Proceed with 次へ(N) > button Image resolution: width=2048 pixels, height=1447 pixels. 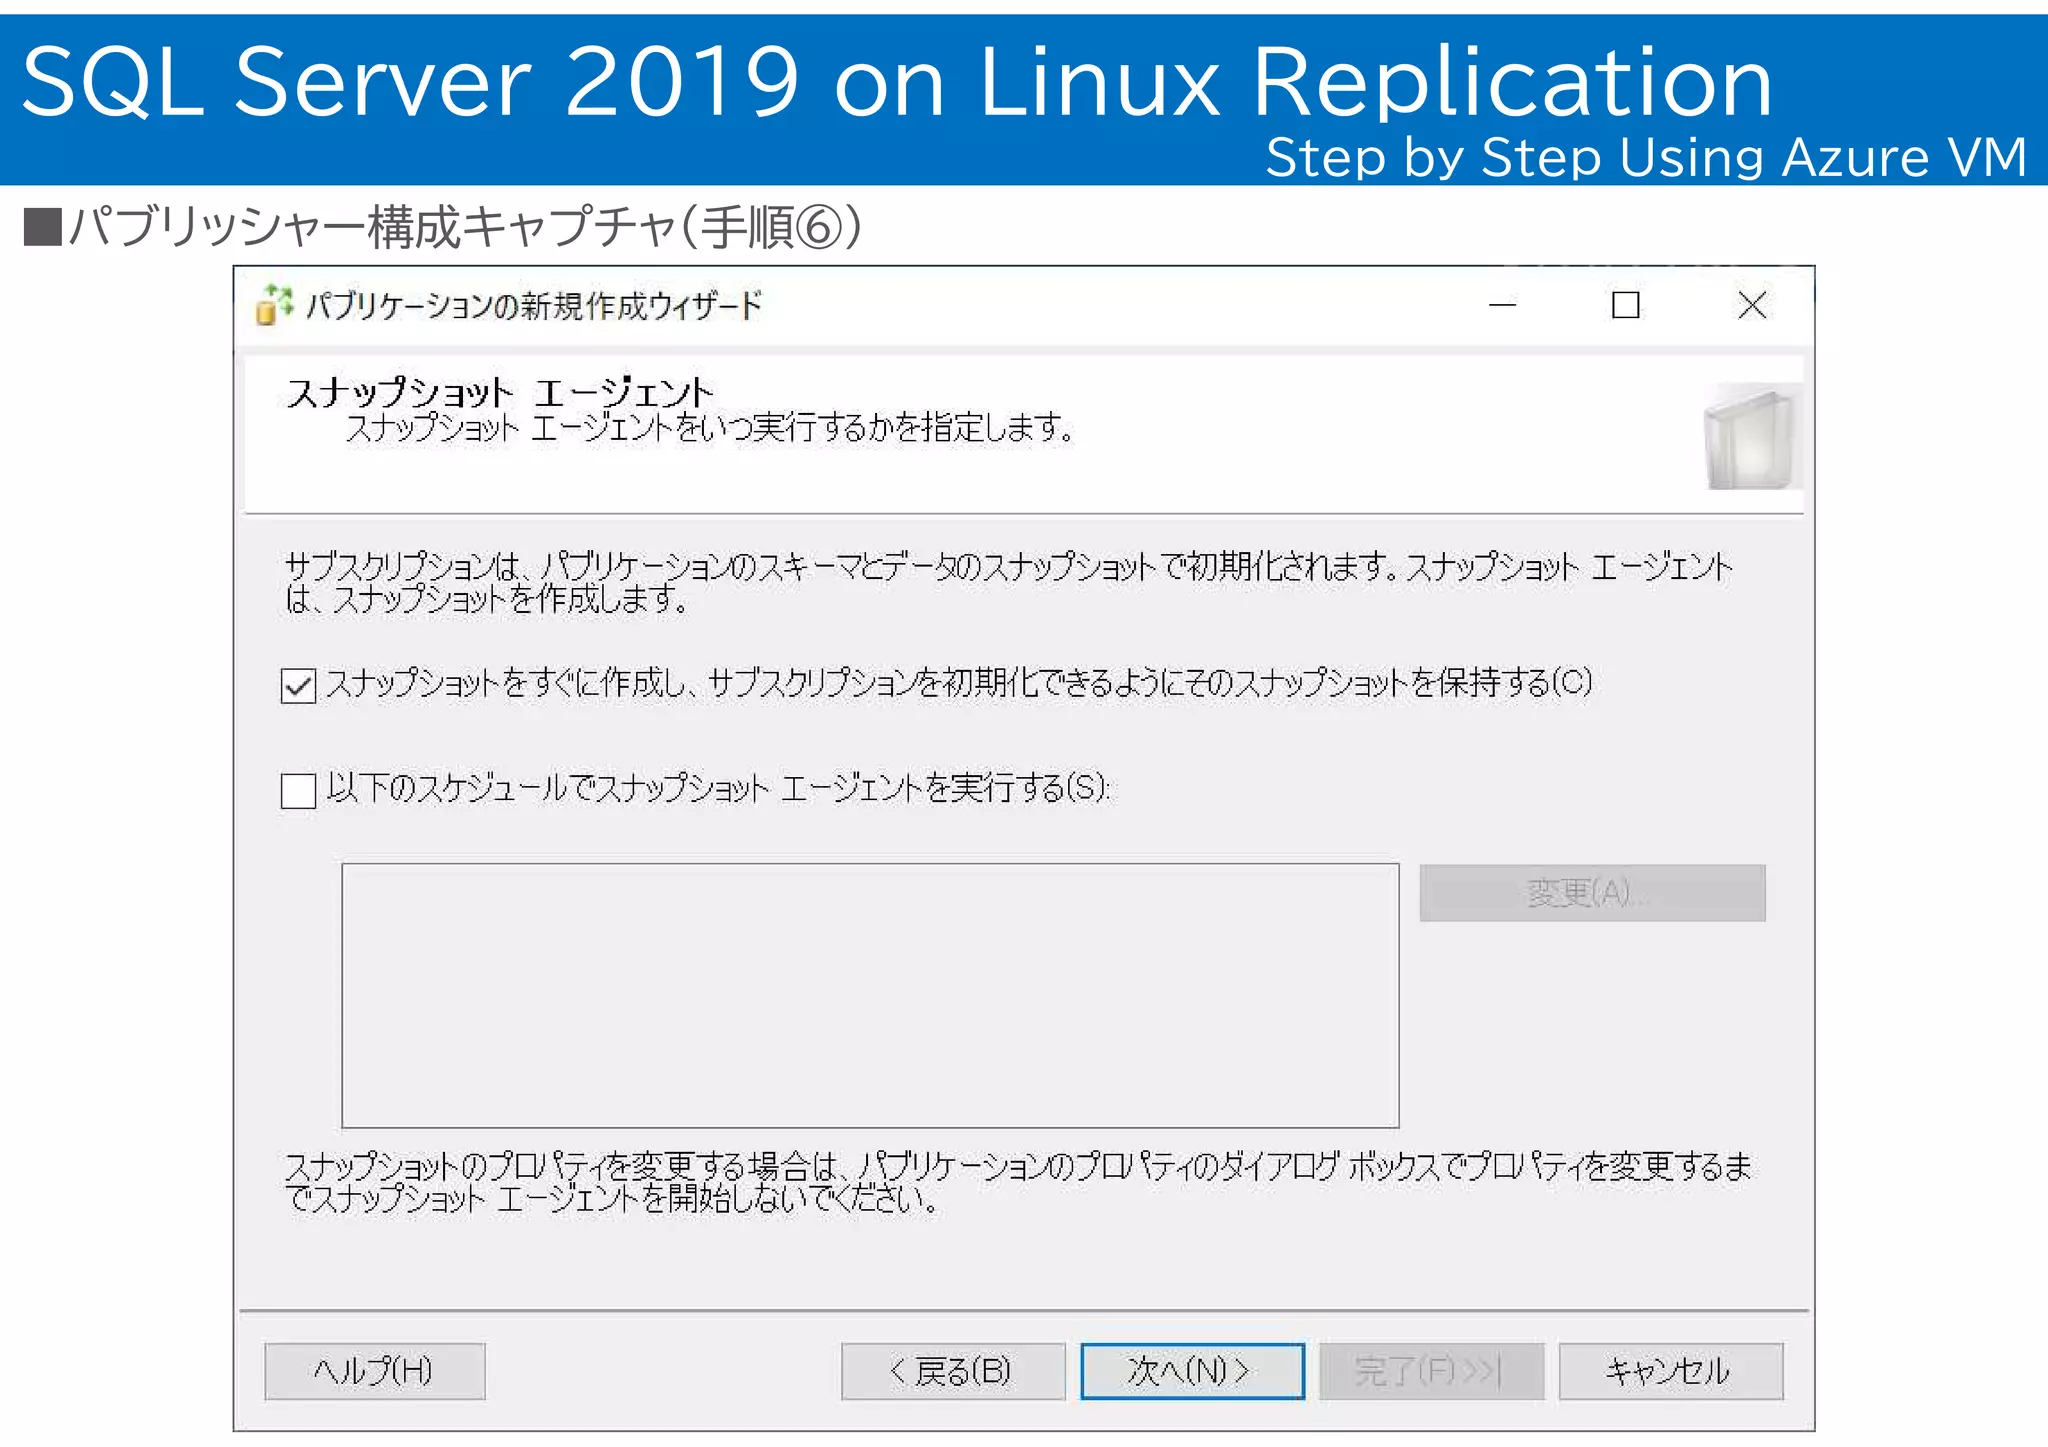[x=1192, y=1371]
